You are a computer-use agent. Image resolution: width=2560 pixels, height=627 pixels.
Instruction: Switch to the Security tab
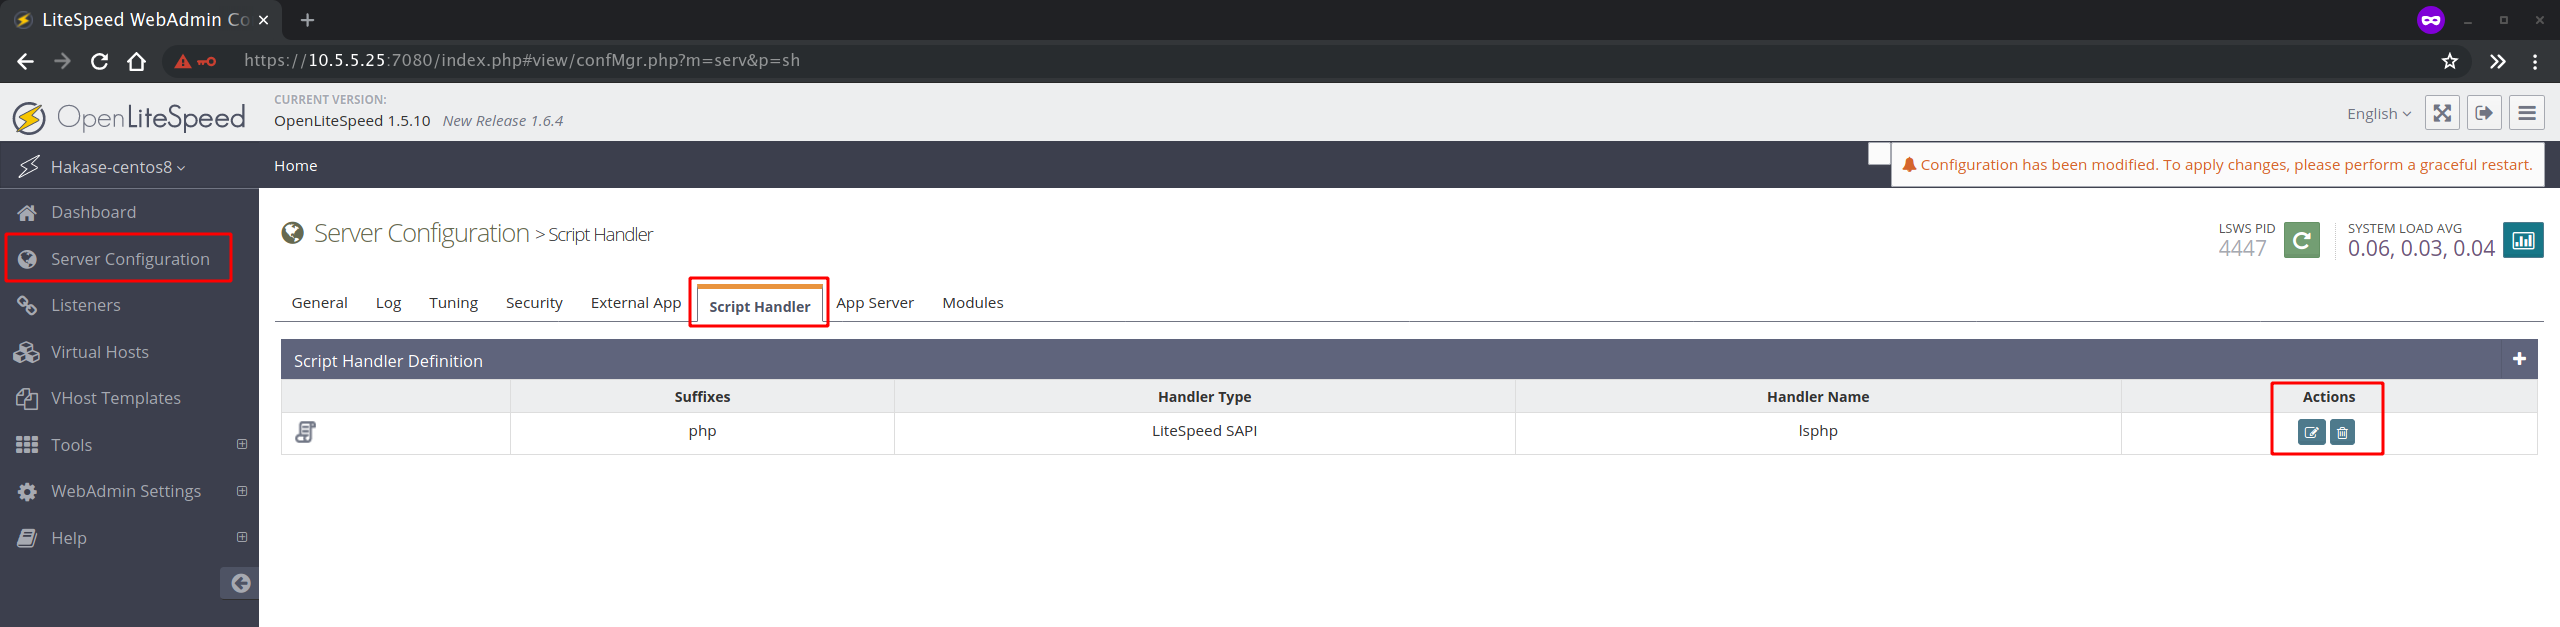pyautogui.click(x=534, y=303)
